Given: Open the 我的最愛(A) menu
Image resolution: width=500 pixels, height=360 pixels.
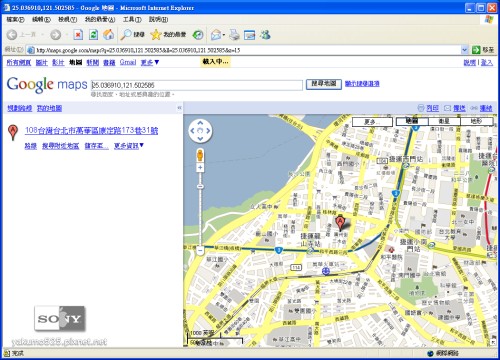Looking at the screenshot, I should click(x=100, y=19).
